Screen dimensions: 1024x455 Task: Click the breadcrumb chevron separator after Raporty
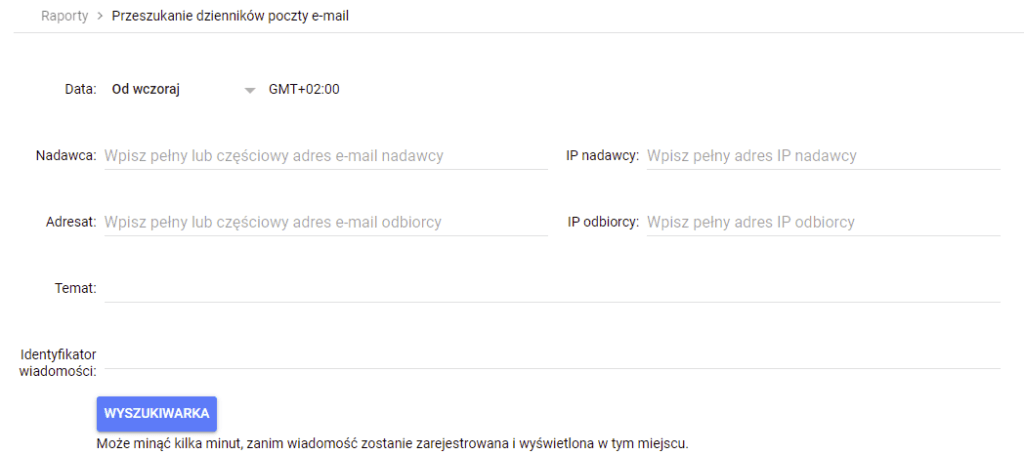click(x=100, y=16)
